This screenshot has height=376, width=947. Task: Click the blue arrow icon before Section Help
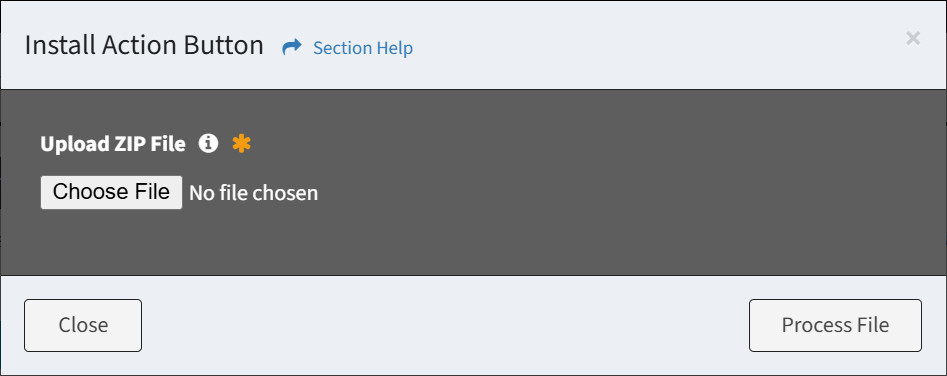click(292, 47)
